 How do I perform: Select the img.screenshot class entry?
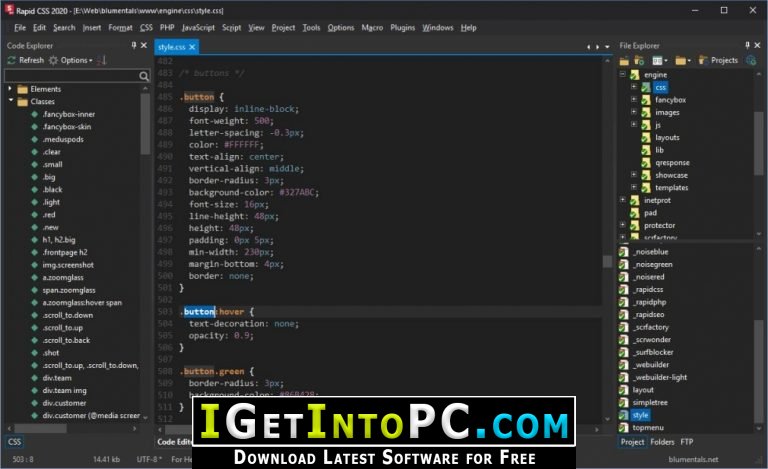tap(68, 265)
